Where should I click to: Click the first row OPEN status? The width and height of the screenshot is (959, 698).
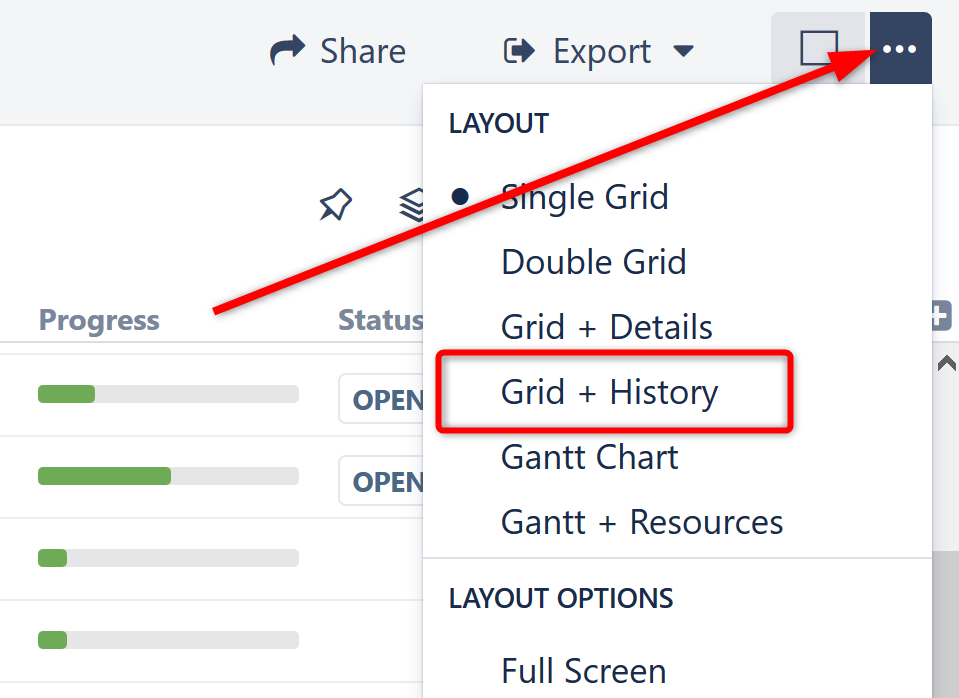coord(381,399)
